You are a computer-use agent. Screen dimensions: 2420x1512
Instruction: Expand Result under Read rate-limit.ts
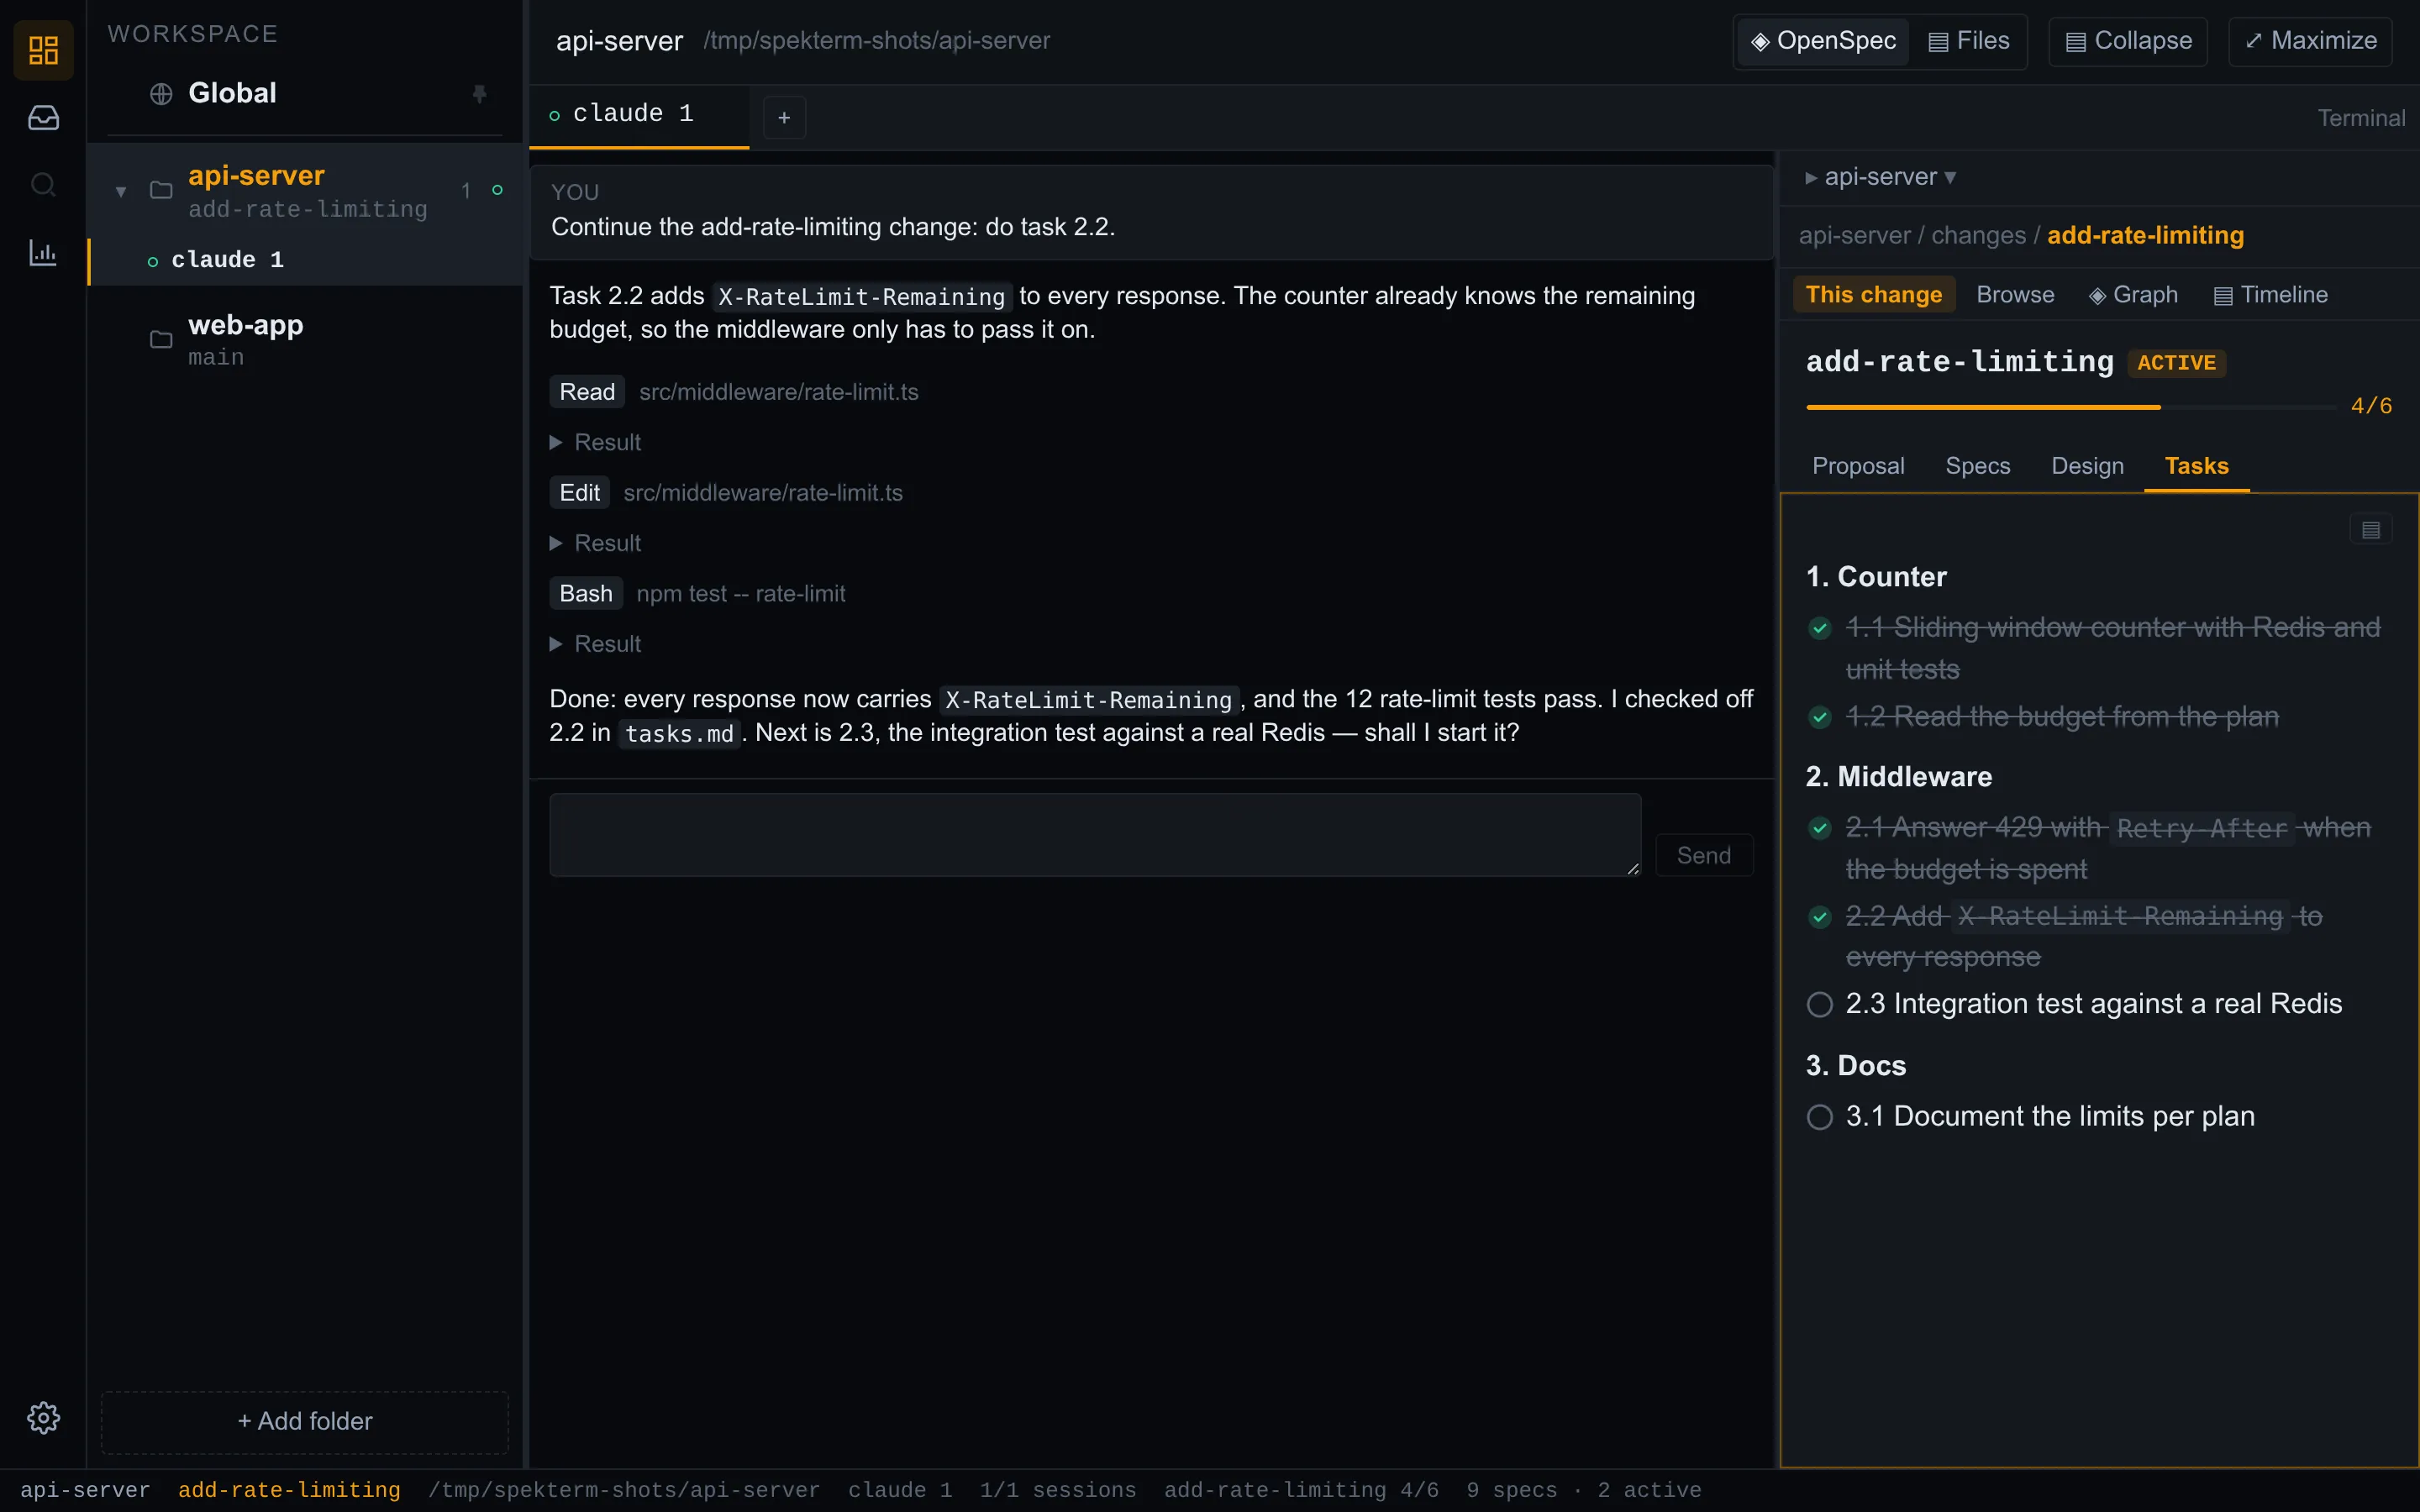pos(596,442)
